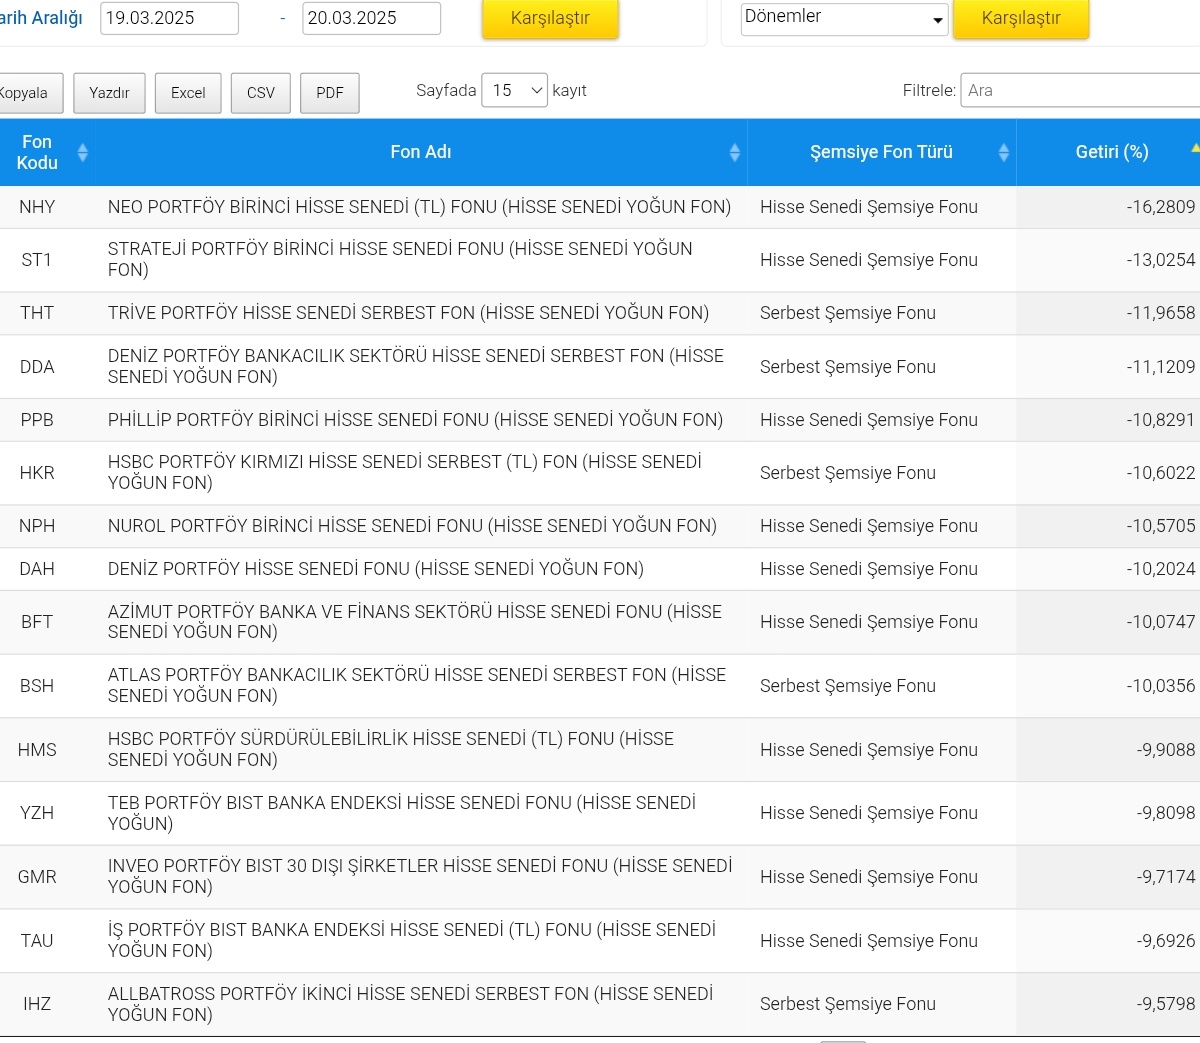Image resolution: width=1200 pixels, height=1043 pixels.
Task: Select fund code HKR
Action: 37,473
